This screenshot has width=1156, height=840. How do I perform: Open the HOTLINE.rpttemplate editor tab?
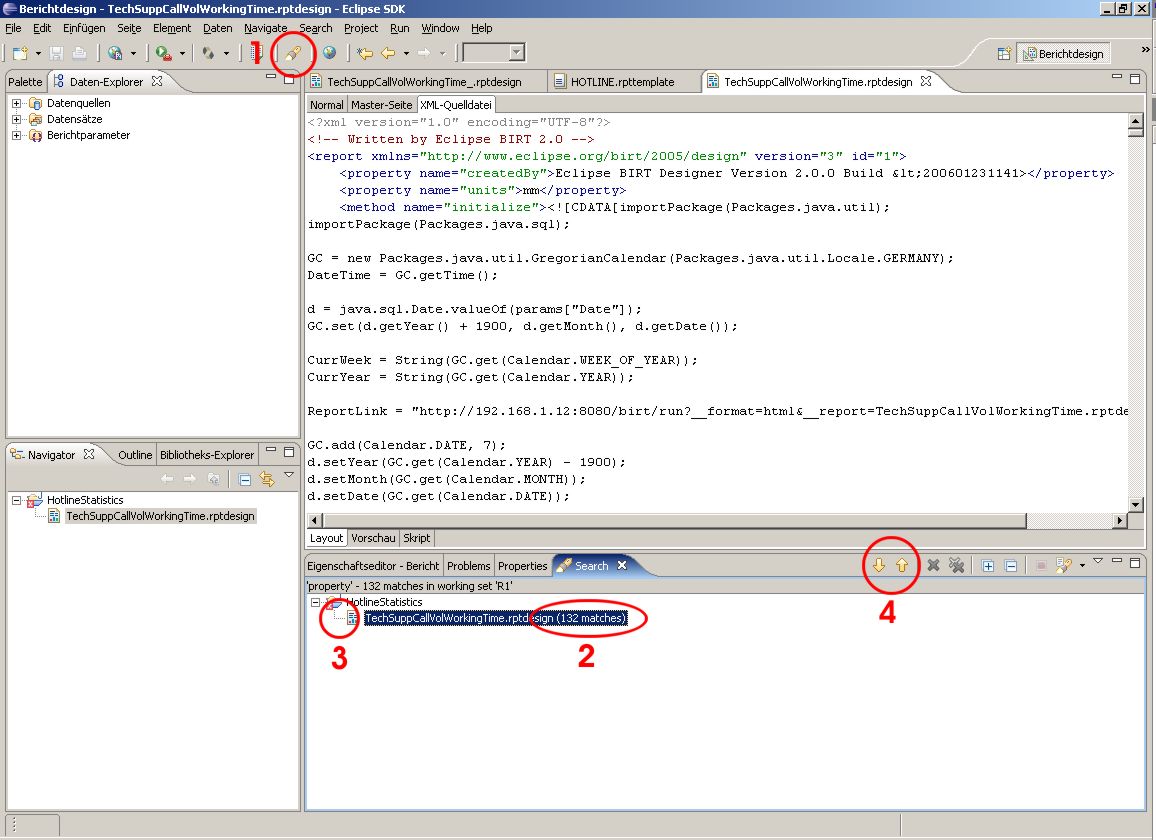622,82
